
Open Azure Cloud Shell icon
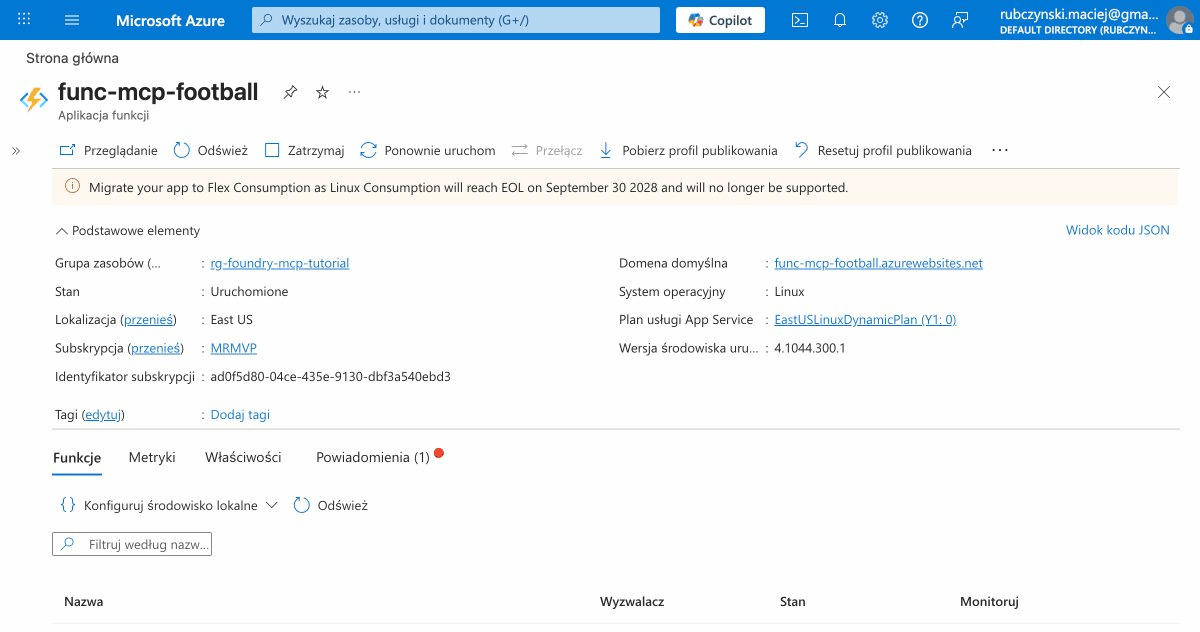tap(800, 20)
